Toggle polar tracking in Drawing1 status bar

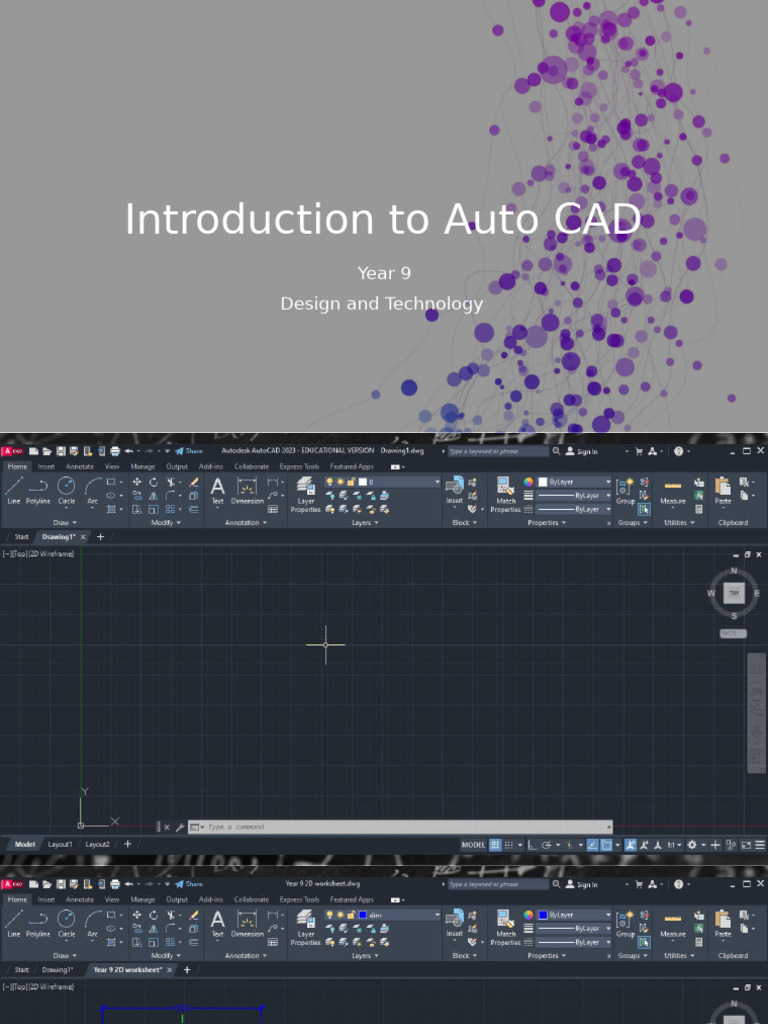[x=547, y=844]
